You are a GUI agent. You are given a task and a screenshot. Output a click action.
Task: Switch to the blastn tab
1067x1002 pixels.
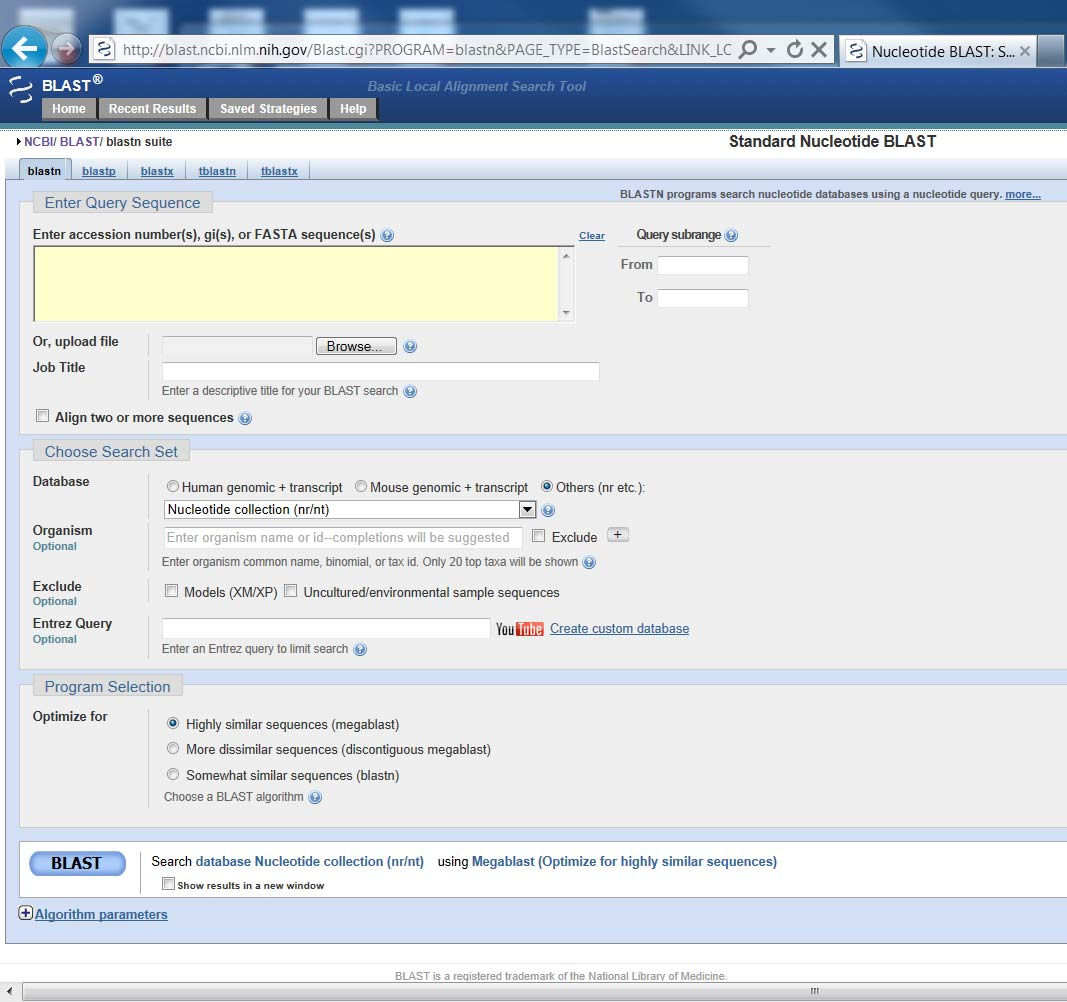pos(44,171)
